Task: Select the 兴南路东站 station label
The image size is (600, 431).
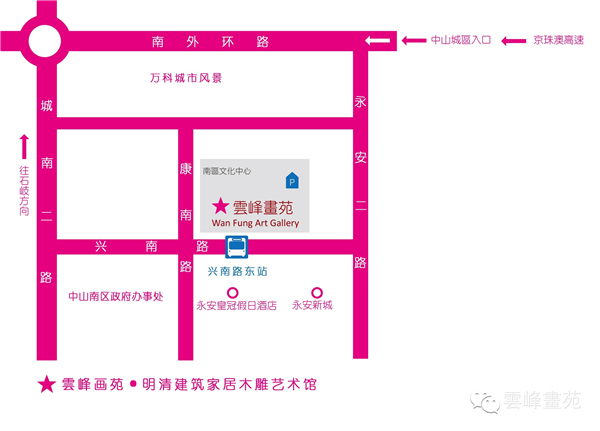Action: (x=237, y=271)
